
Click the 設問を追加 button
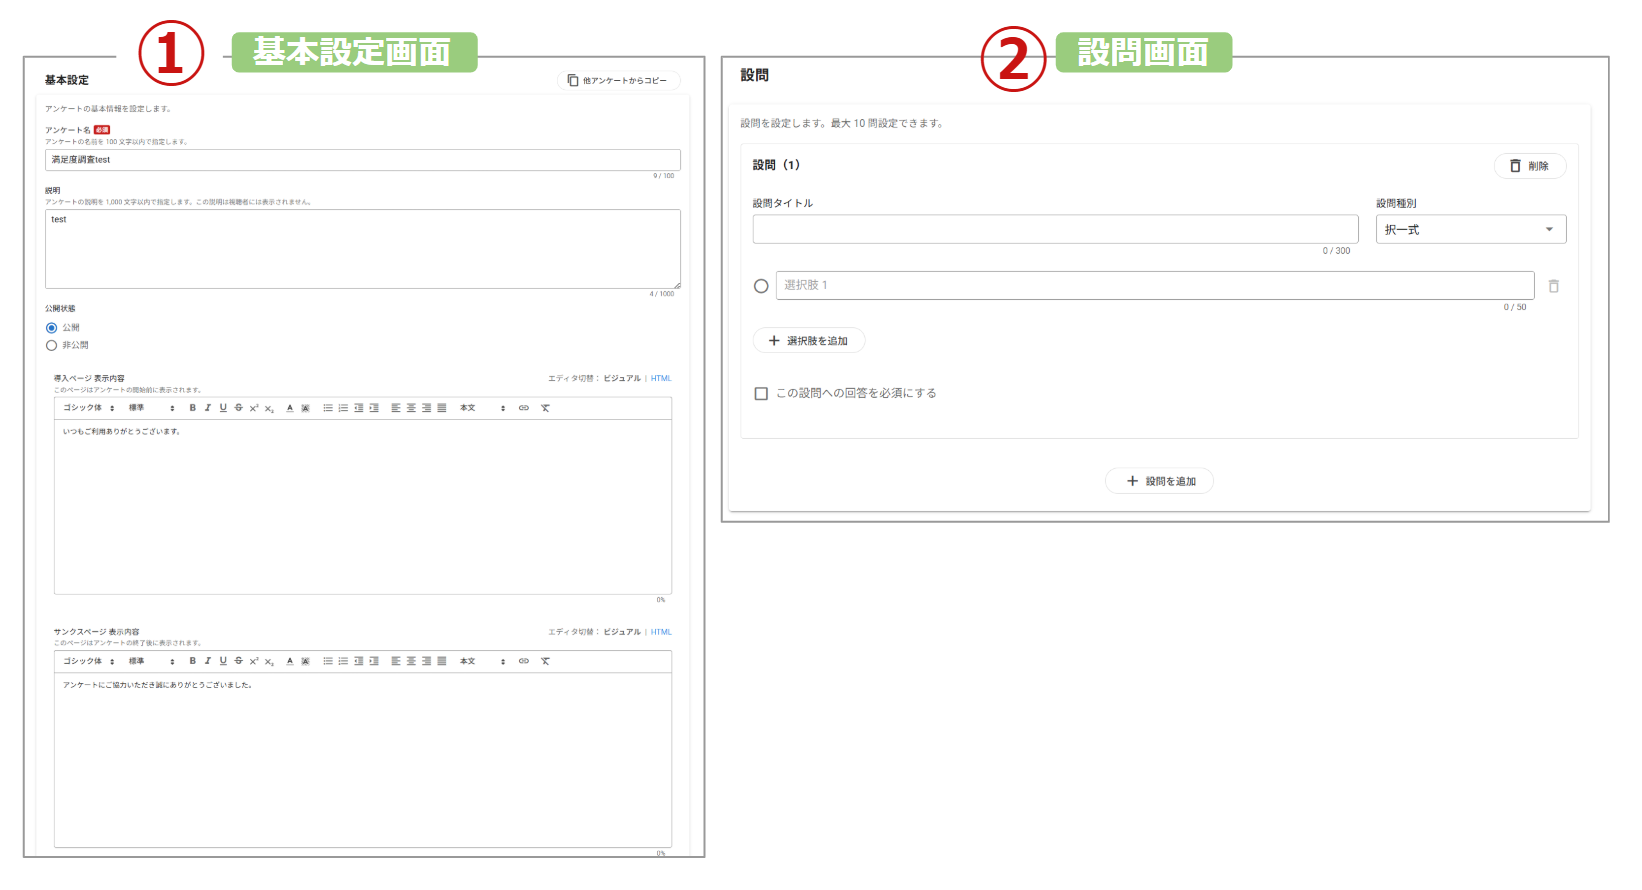1159,481
